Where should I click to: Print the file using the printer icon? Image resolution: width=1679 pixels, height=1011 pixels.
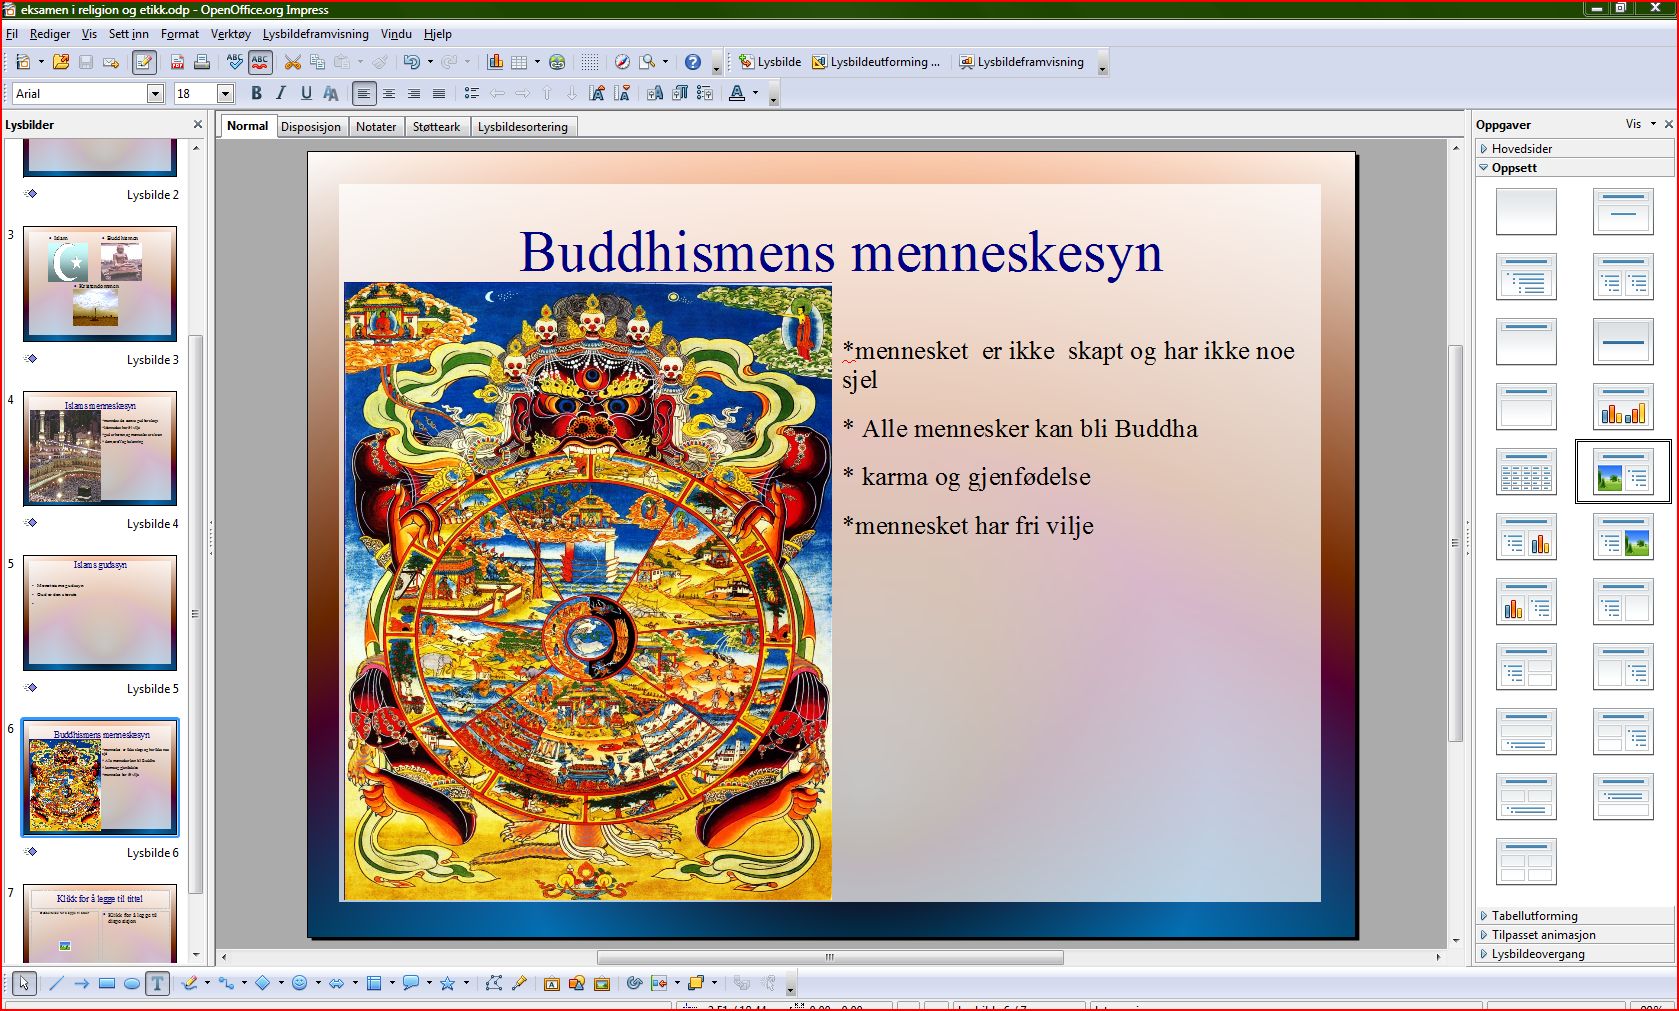(x=202, y=62)
